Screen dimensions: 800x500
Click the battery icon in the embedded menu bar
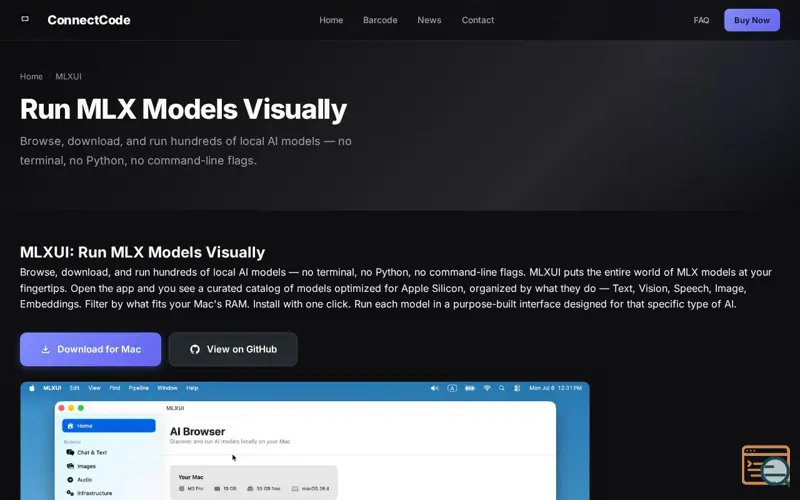click(470, 388)
